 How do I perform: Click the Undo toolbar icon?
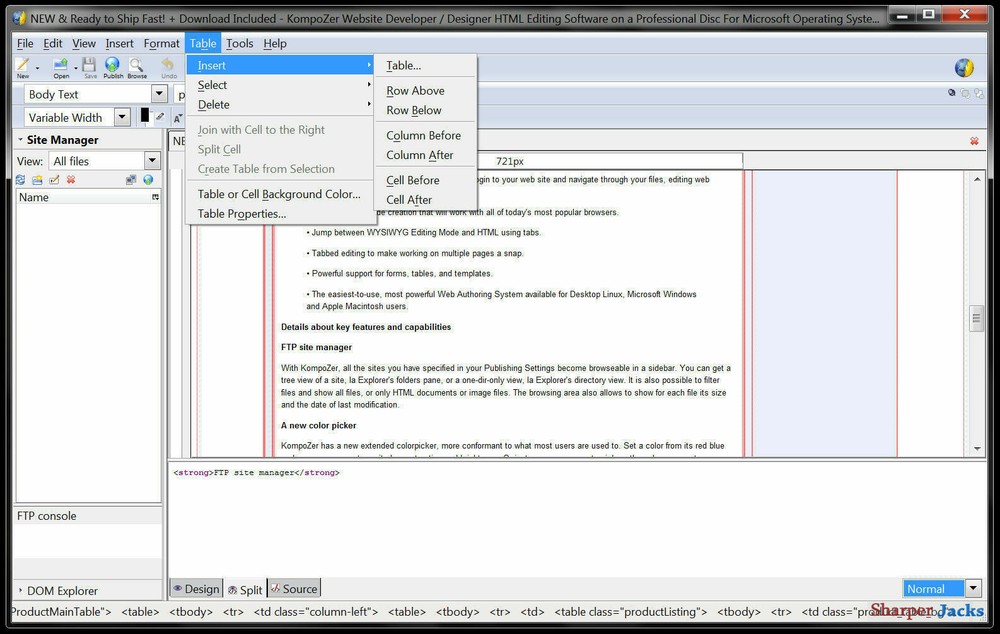coord(167,66)
